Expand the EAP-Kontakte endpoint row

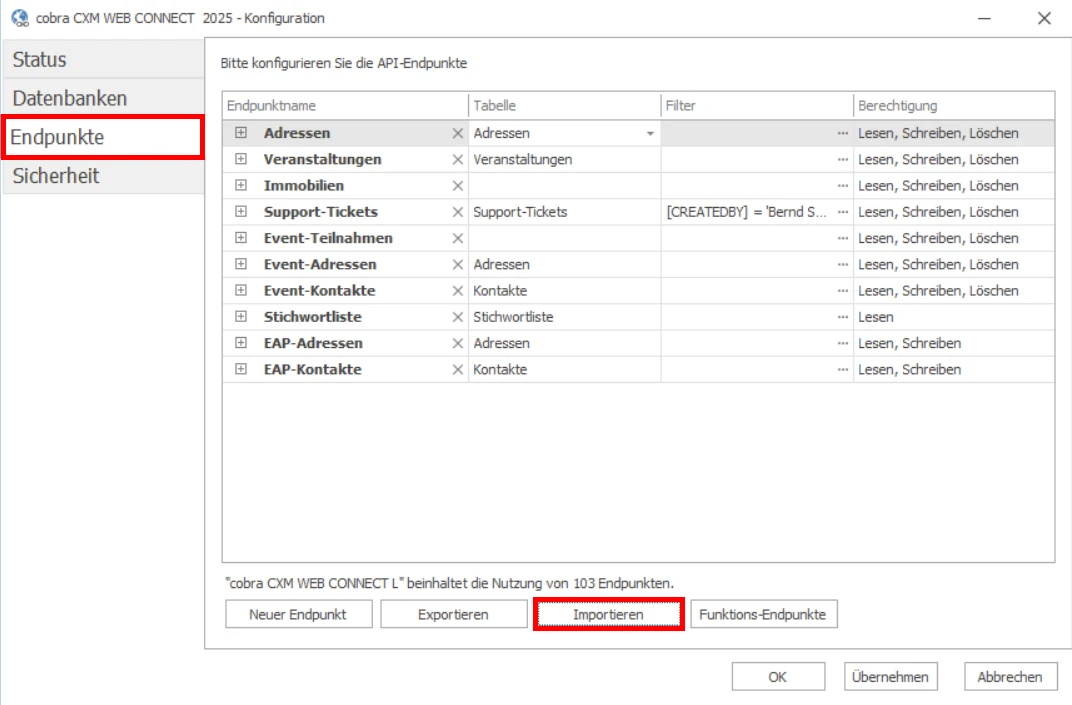coord(241,369)
